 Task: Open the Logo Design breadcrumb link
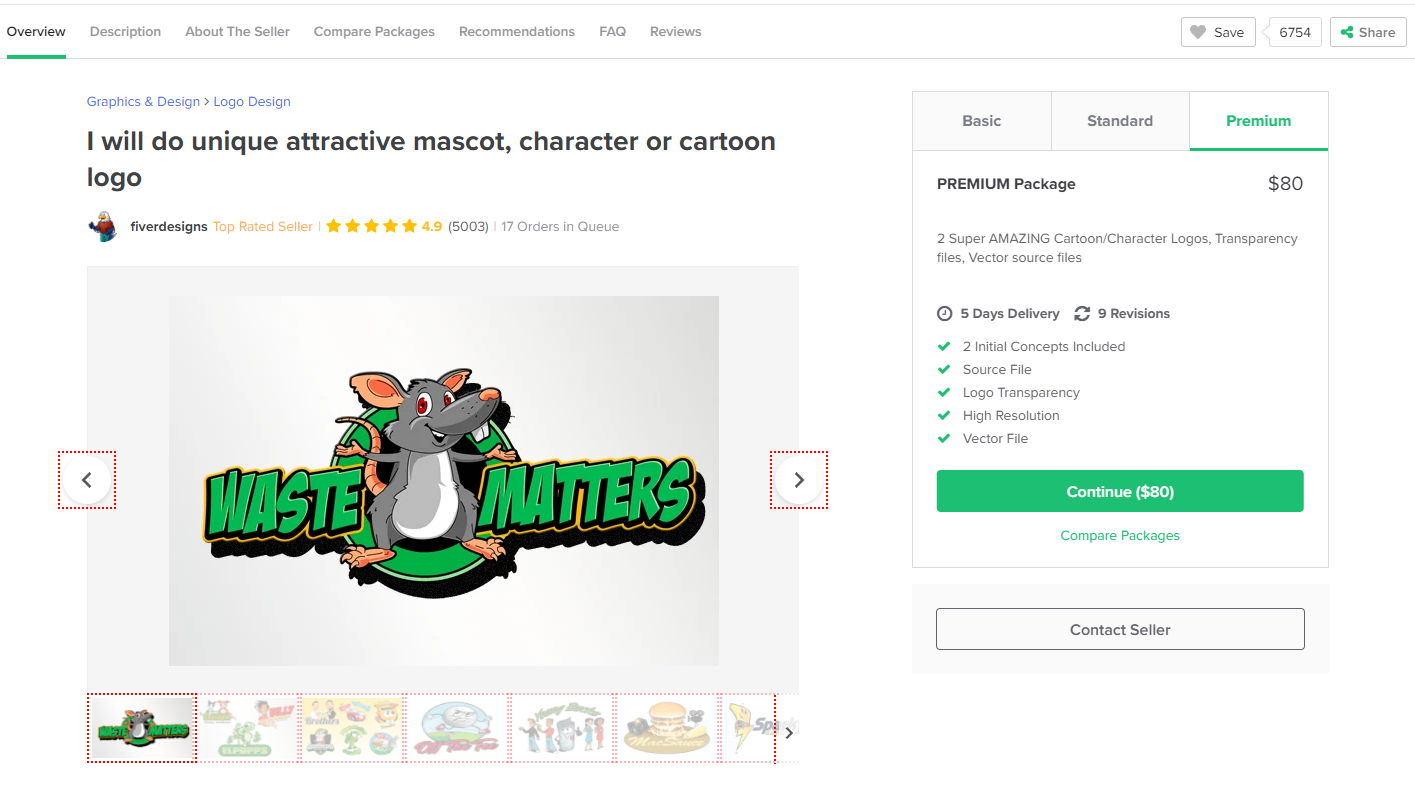tap(252, 102)
